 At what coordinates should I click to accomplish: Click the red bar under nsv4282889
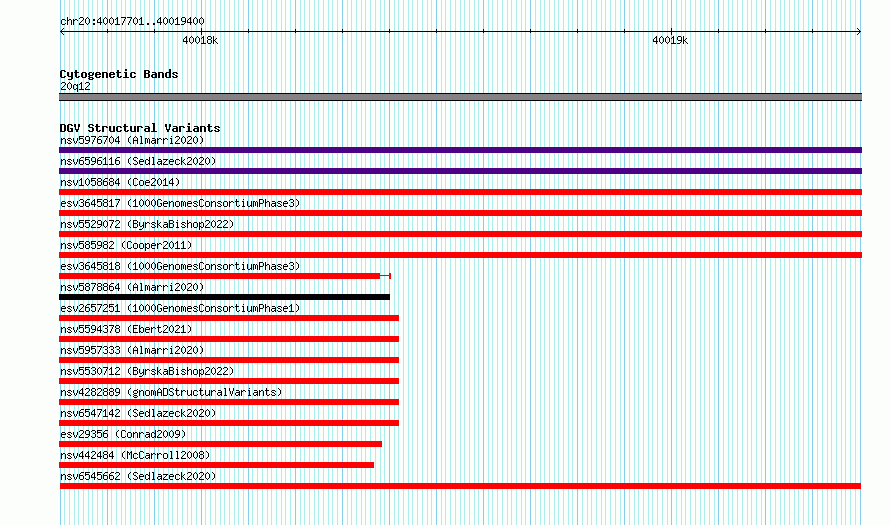coord(229,402)
